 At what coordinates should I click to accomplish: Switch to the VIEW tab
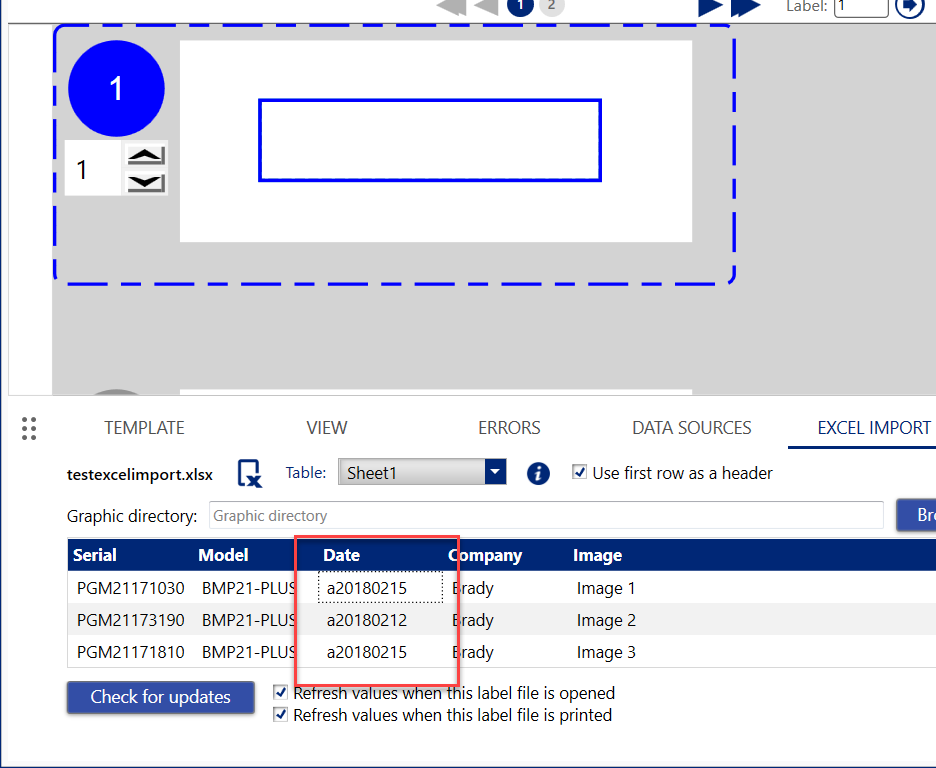pyautogui.click(x=326, y=427)
